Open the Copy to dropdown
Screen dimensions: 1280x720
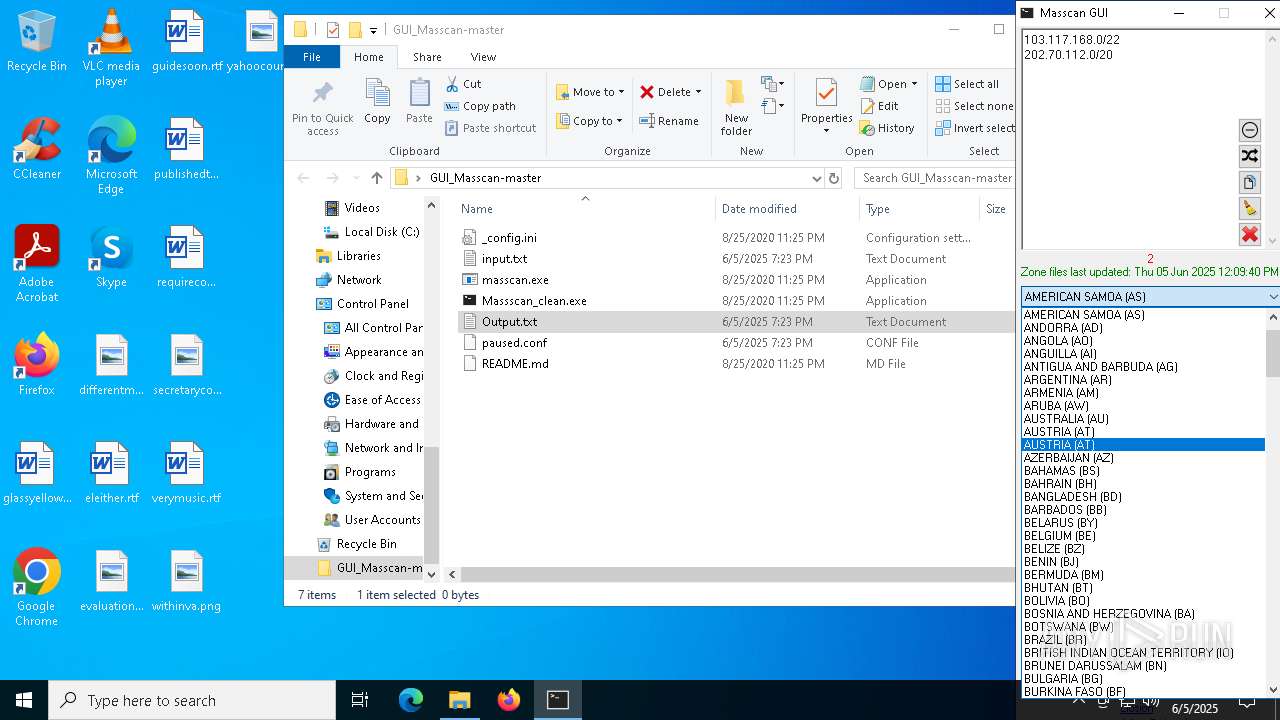[589, 121]
